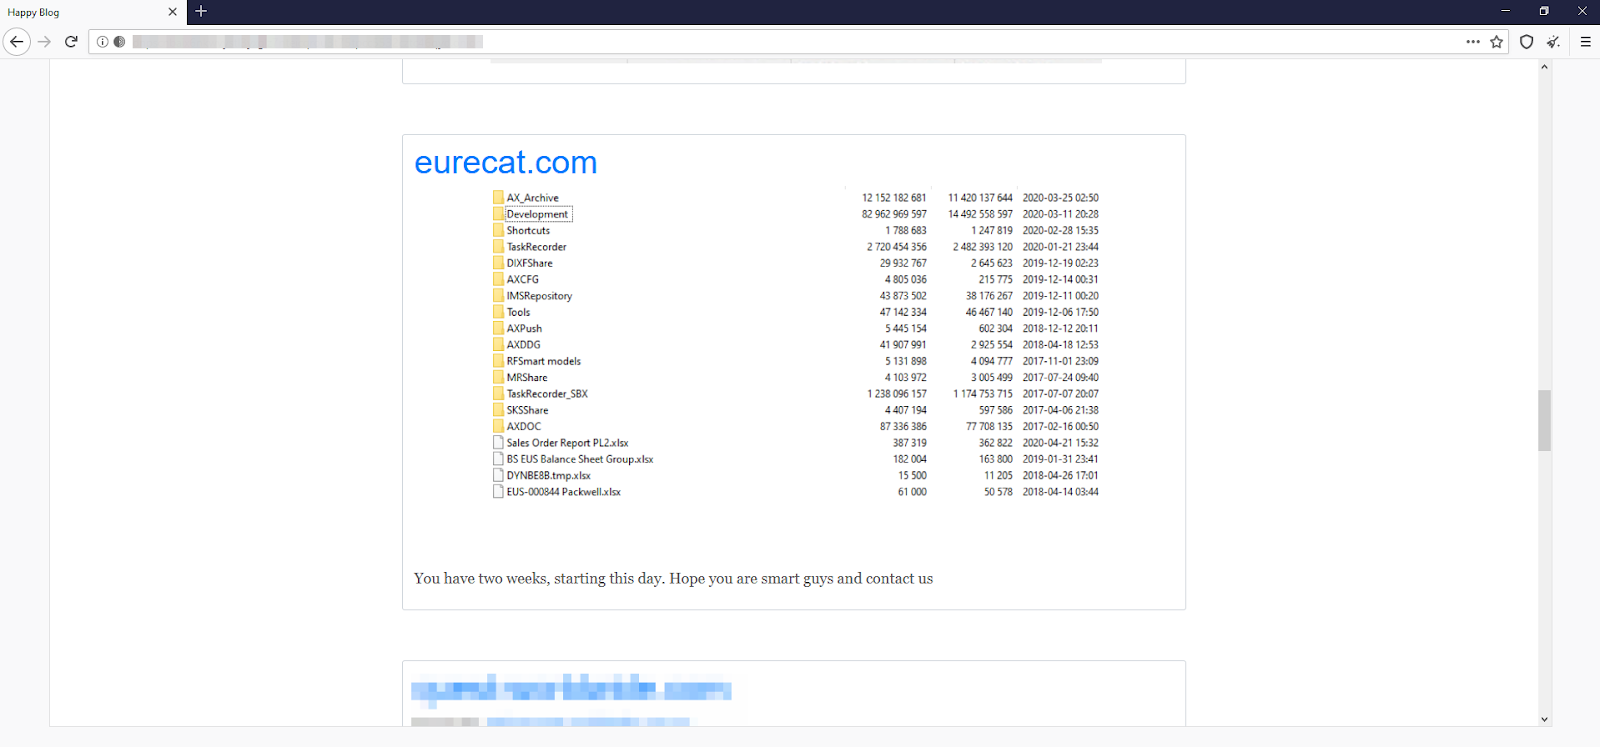Click the AXCFG folder icon
The width and height of the screenshot is (1600, 747).
tap(498, 279)
